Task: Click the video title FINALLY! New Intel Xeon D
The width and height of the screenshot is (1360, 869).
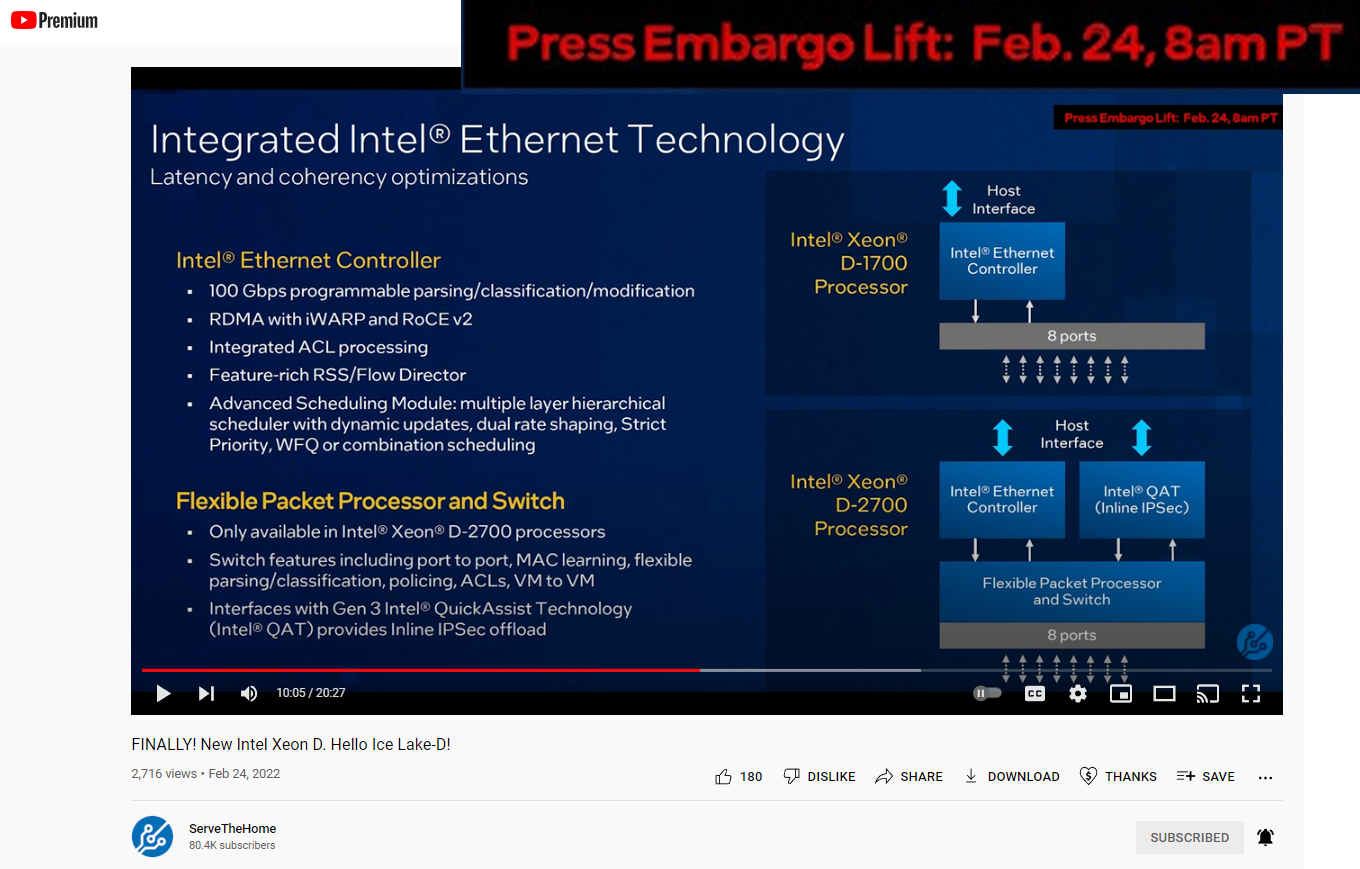Action: pyautogui.click(x=291, y=744)
